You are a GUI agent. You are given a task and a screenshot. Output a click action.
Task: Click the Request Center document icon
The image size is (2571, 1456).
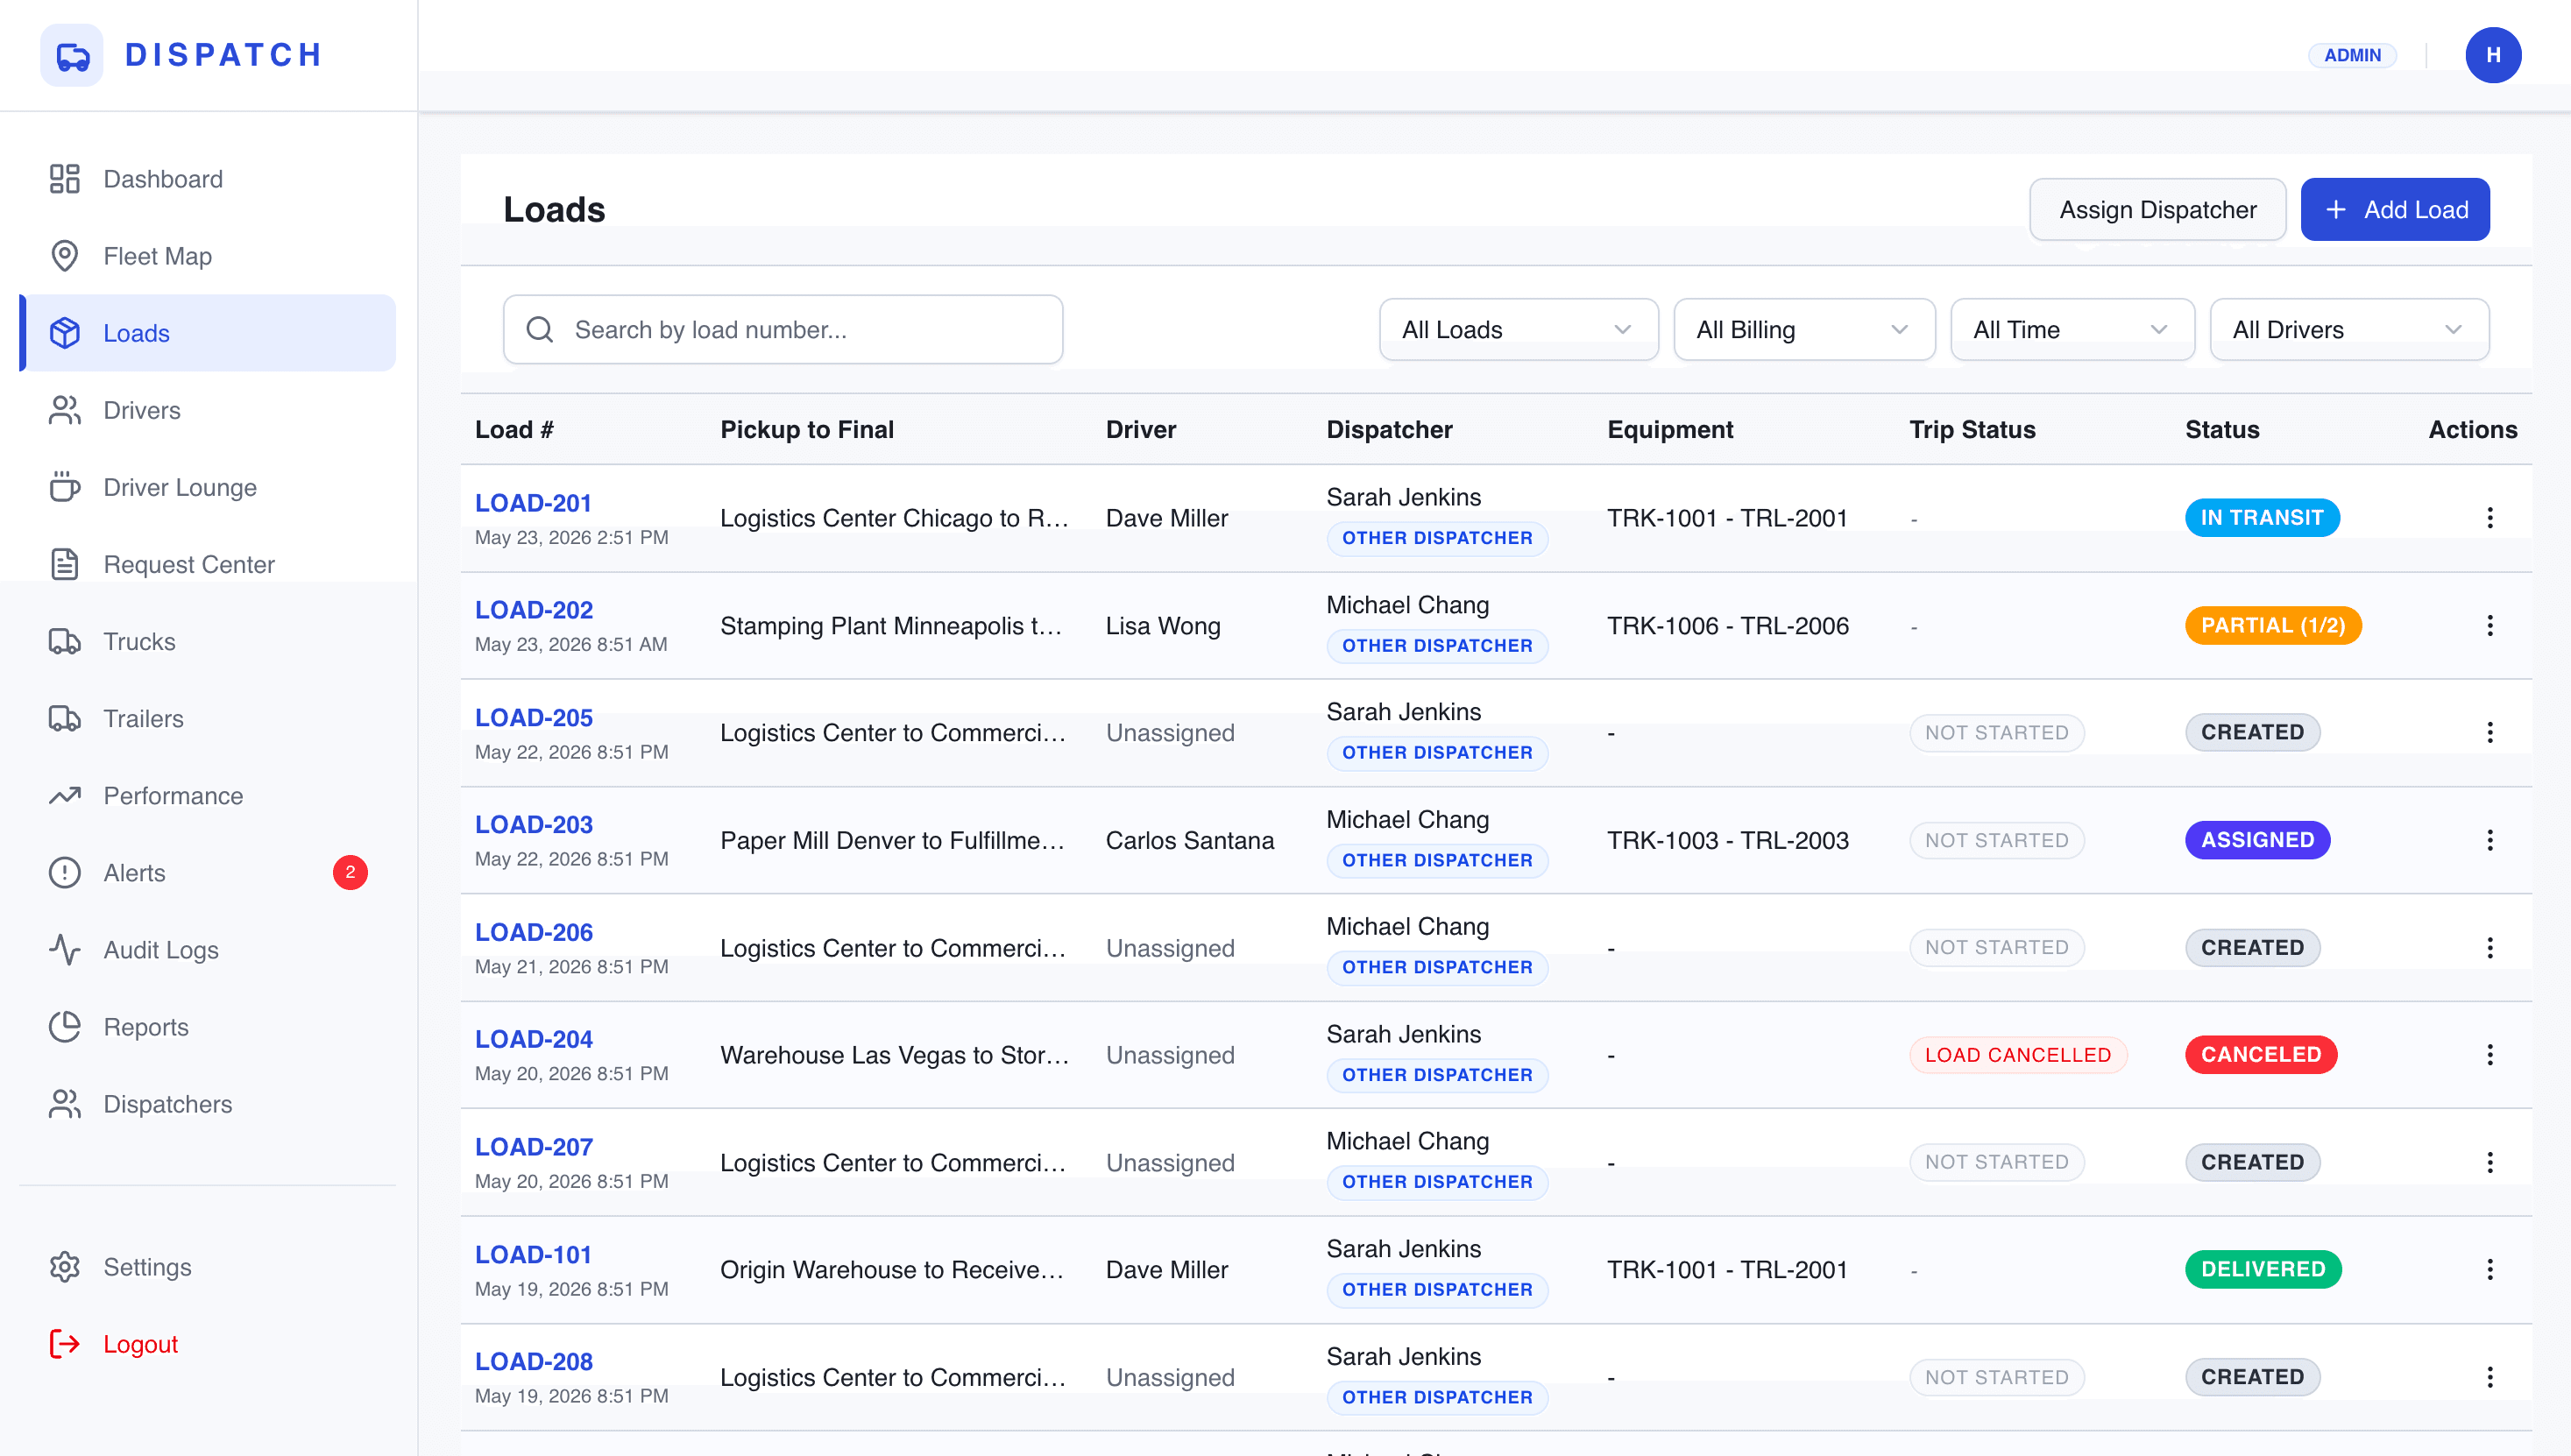(x=65, y=564)
